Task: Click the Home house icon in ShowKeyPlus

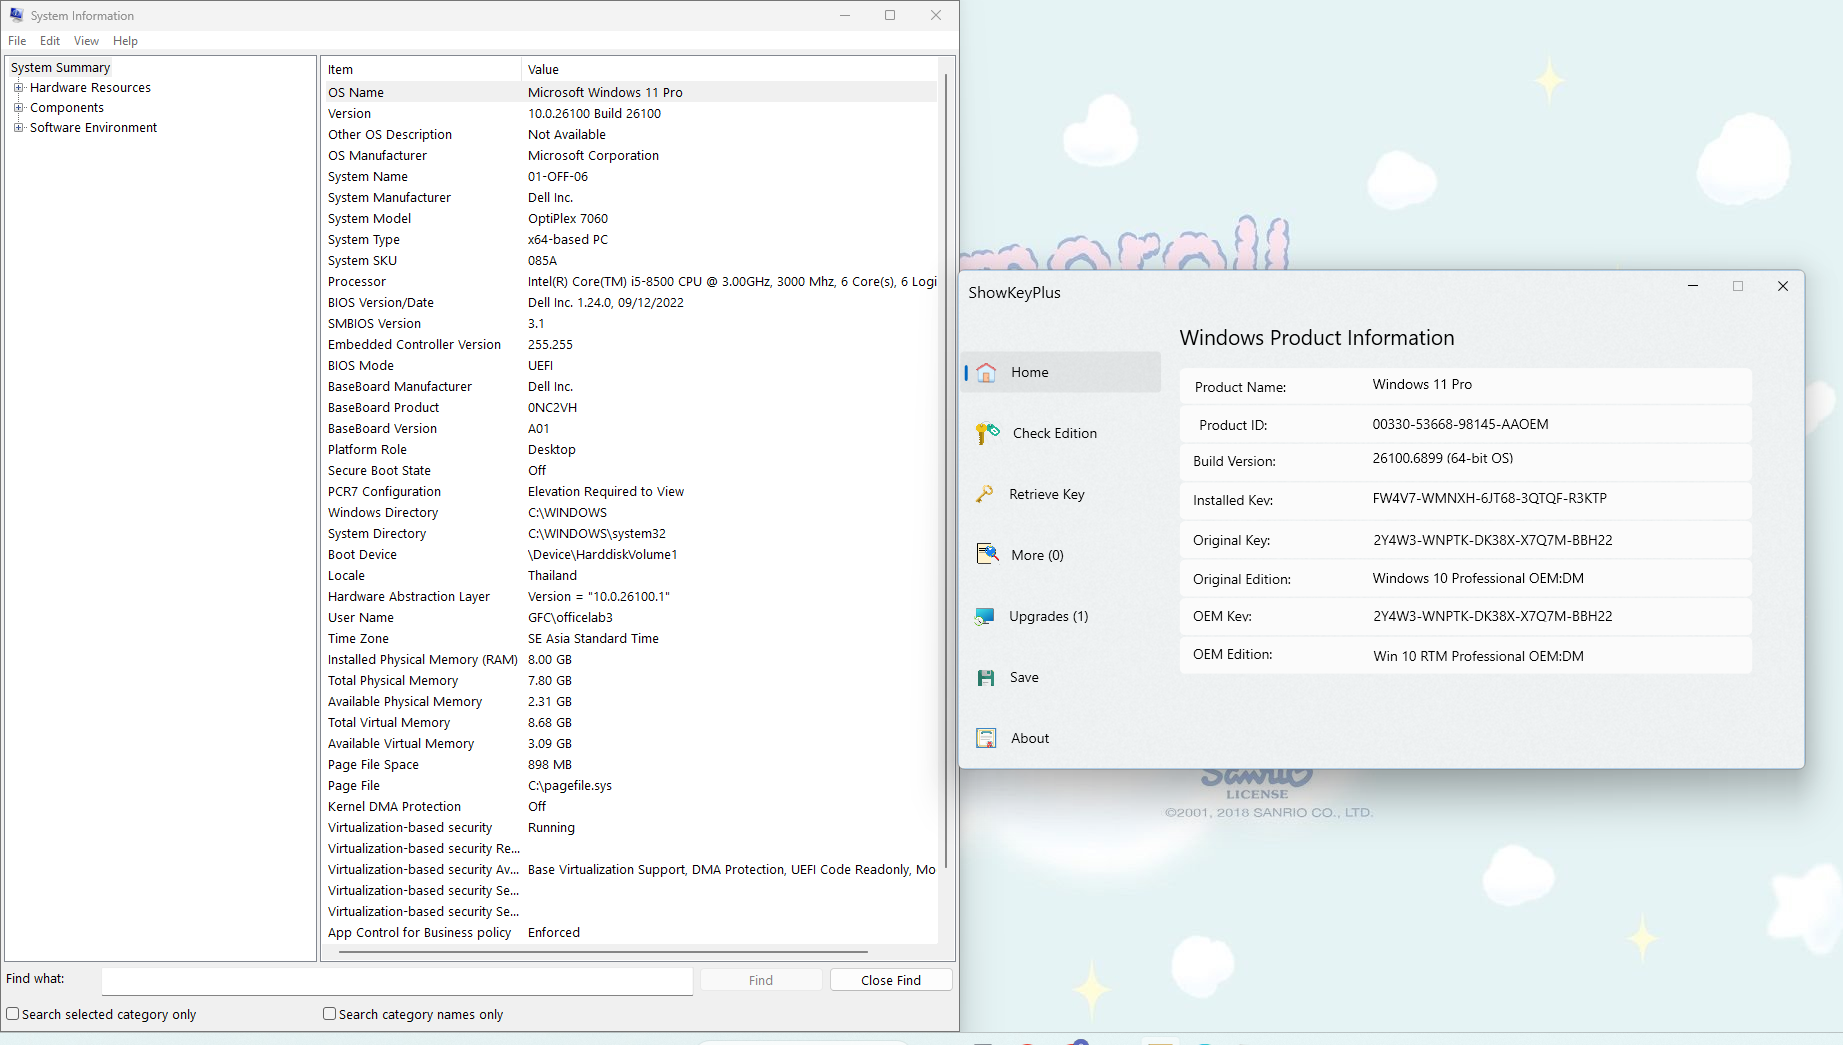Action: (x=986, y=372)
